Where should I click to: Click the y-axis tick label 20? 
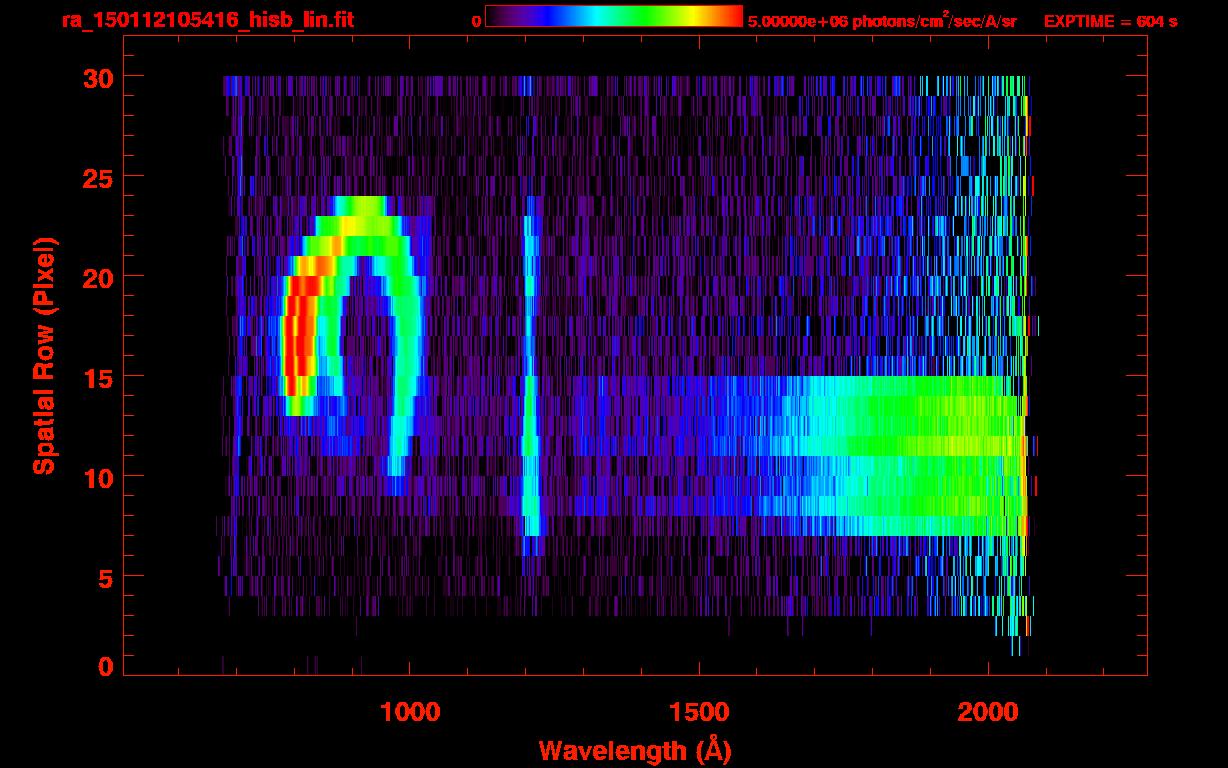tap(98, 277)
